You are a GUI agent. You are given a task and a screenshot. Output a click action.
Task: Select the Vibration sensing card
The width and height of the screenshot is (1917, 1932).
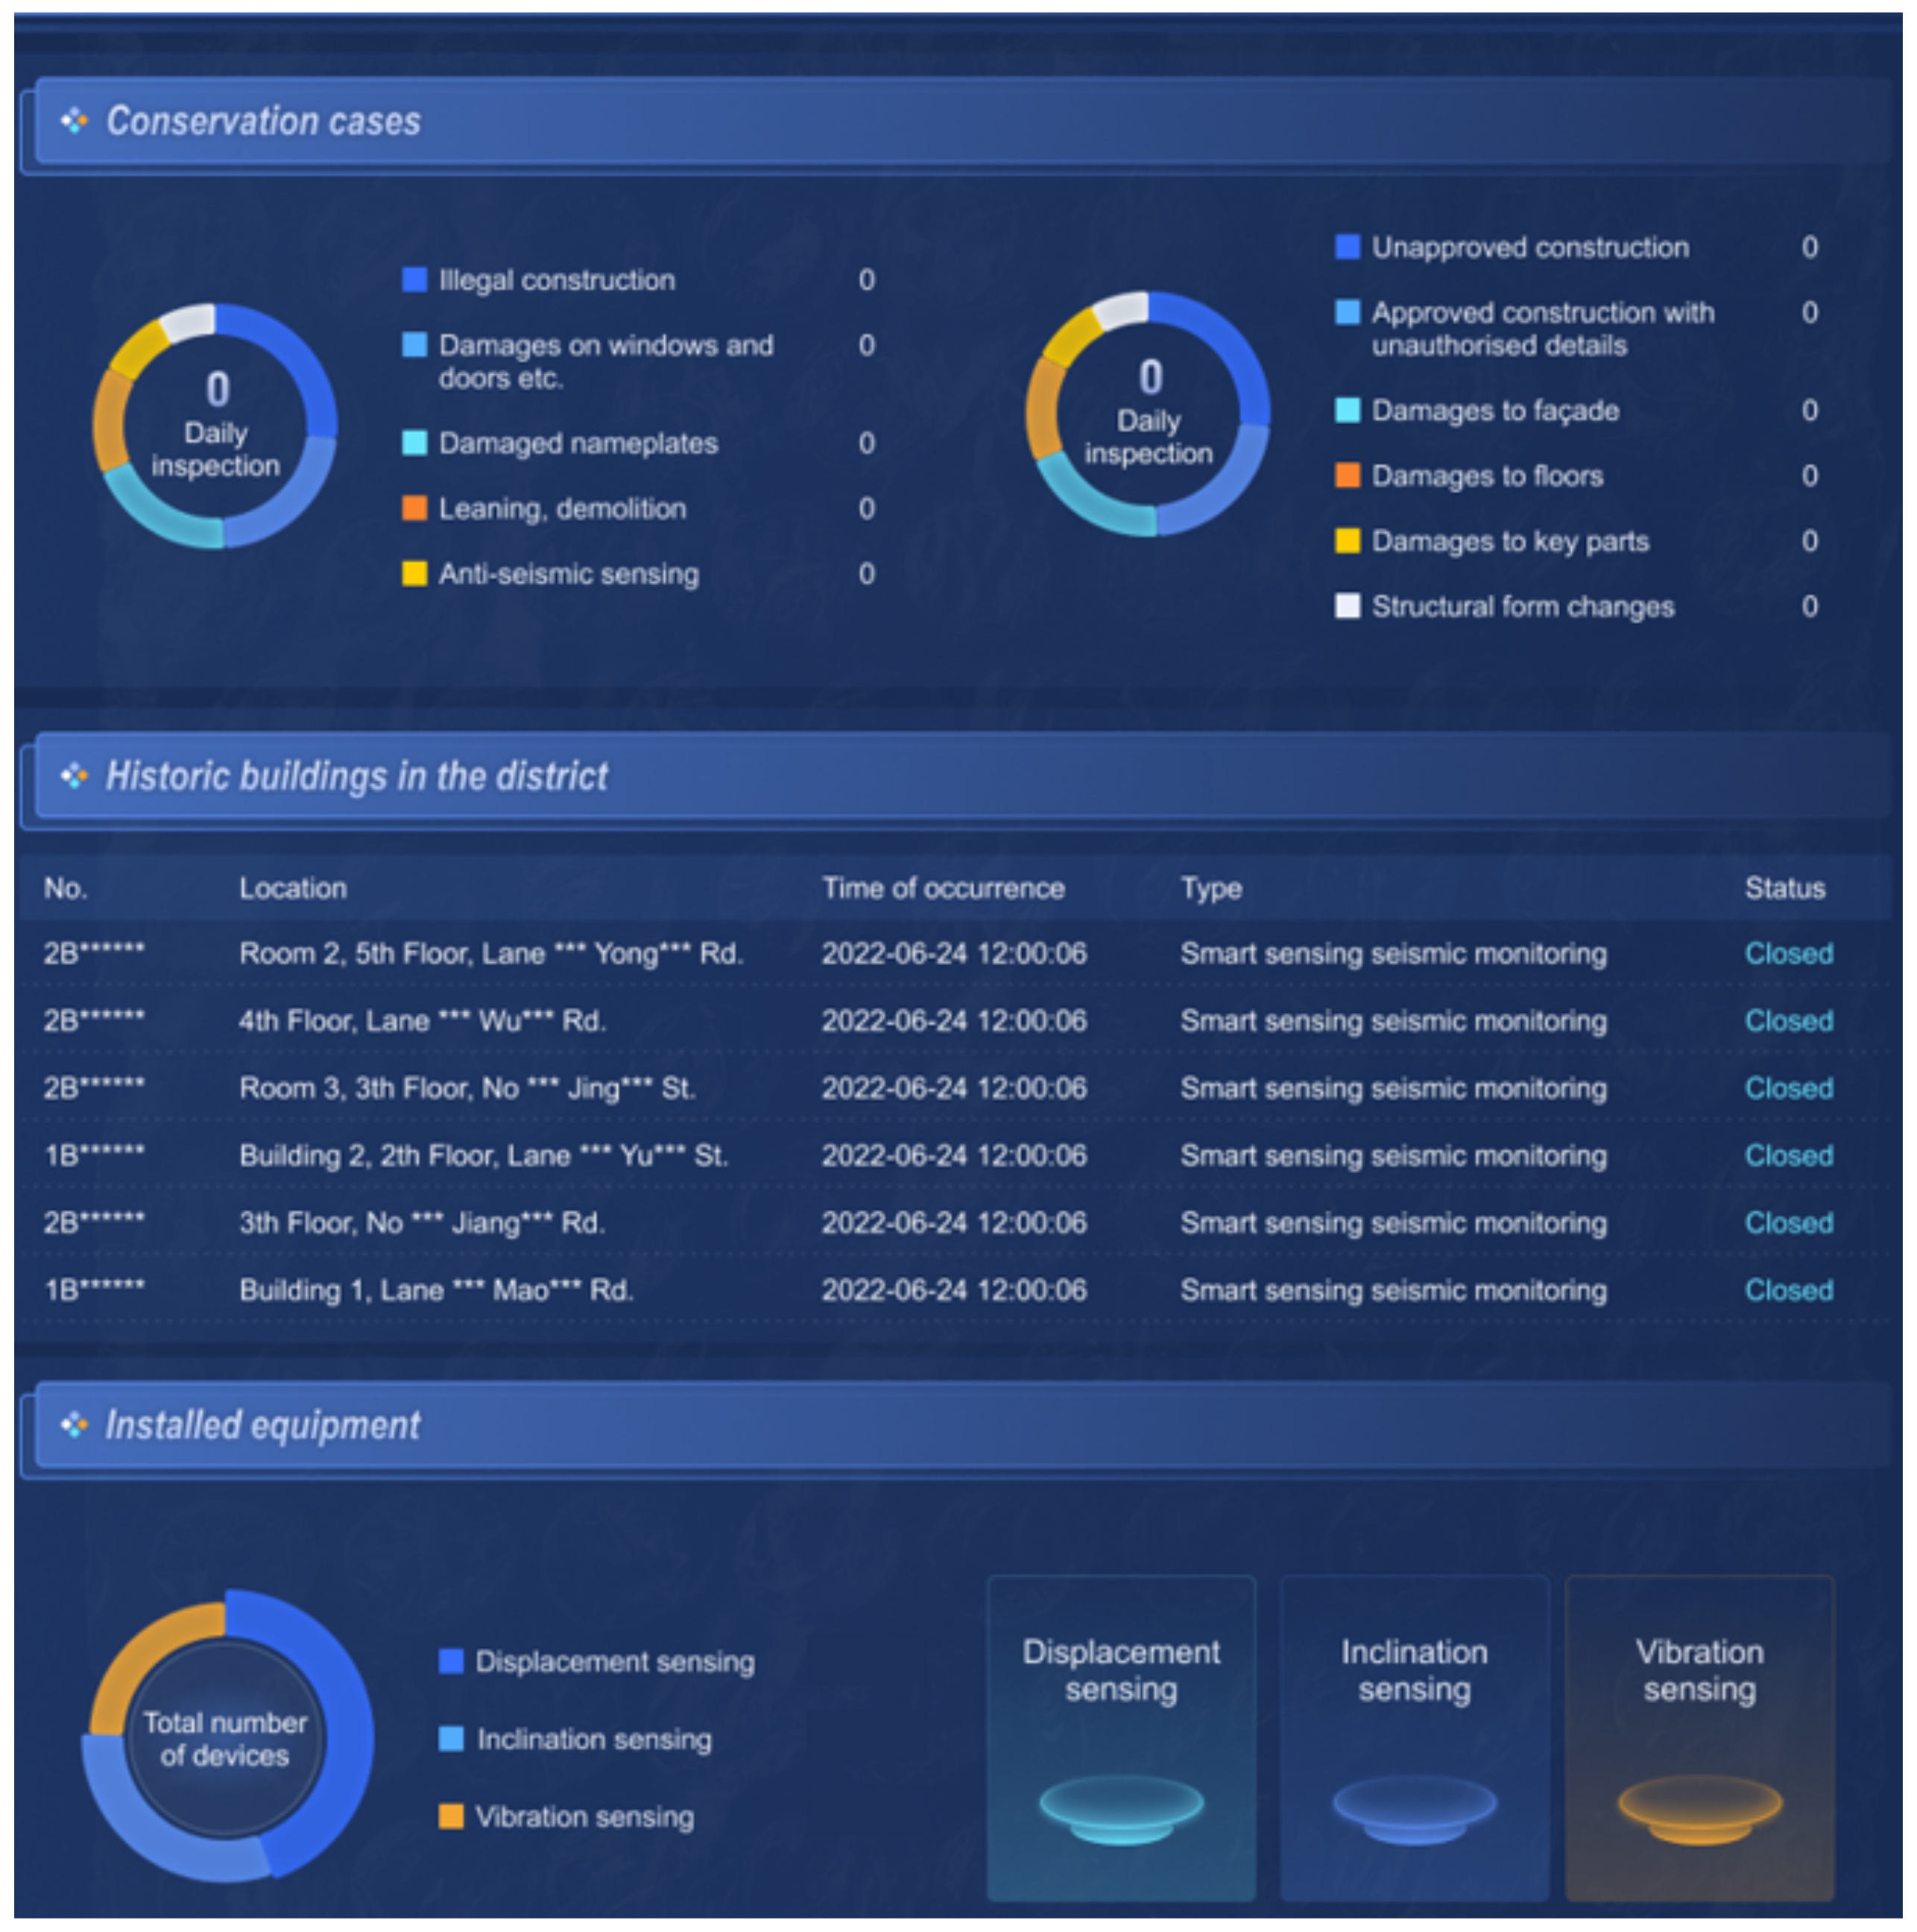tap(1699, 1738)
